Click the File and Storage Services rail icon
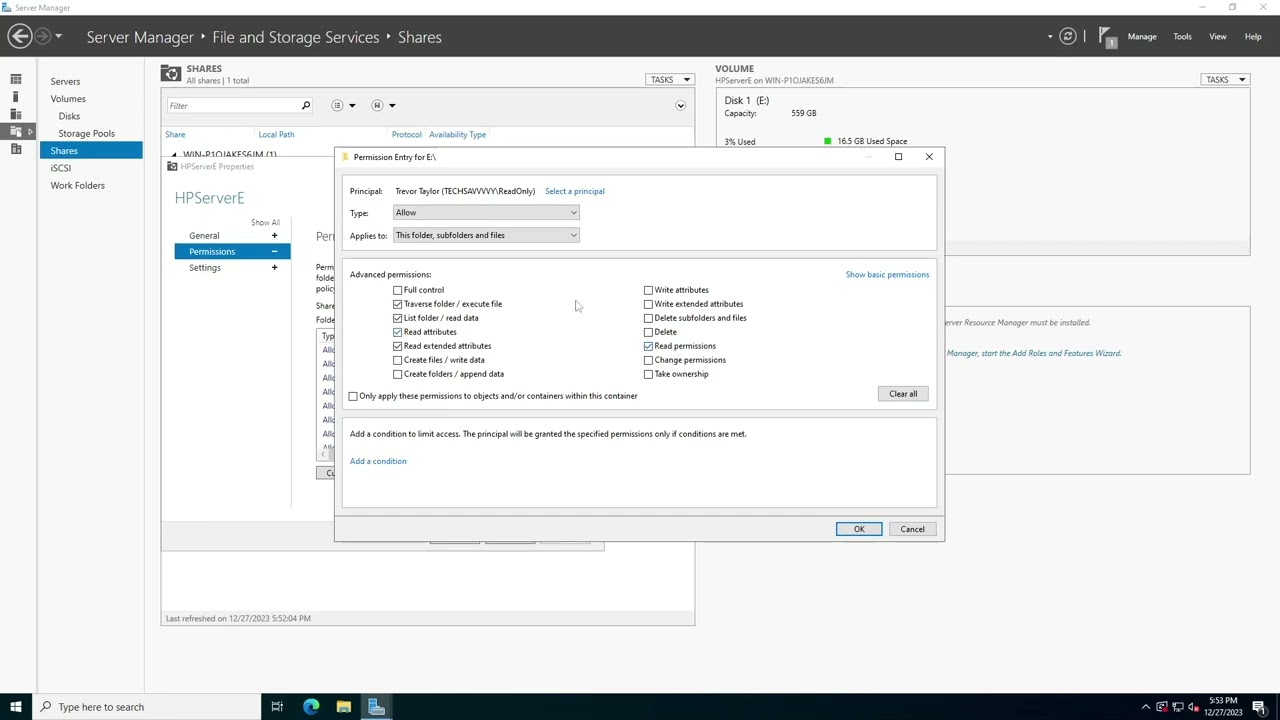1280x720 pixels. pyautogui.click(x=16, y=131)
